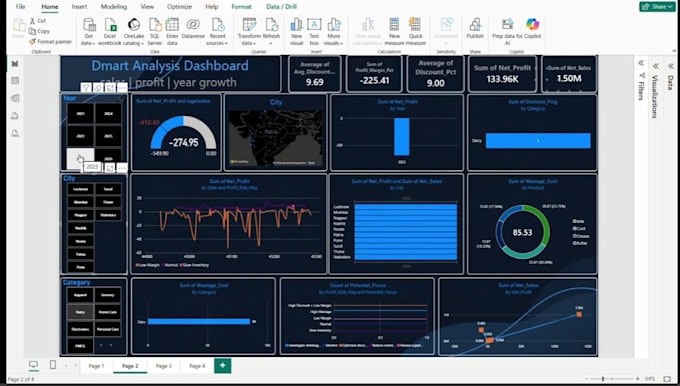The image size is (680, 386).
Task: Go to the Page 1 tab
Action: [x=96, y=366]
